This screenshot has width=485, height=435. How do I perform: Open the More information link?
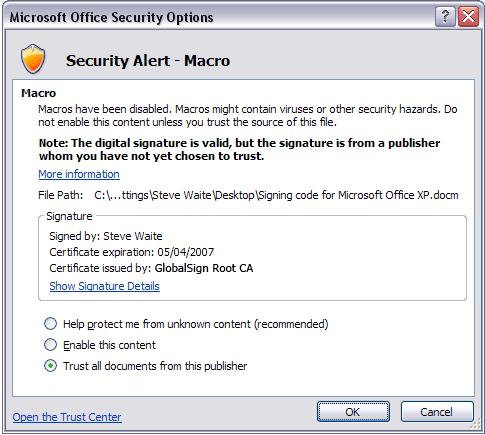point(79,174)
